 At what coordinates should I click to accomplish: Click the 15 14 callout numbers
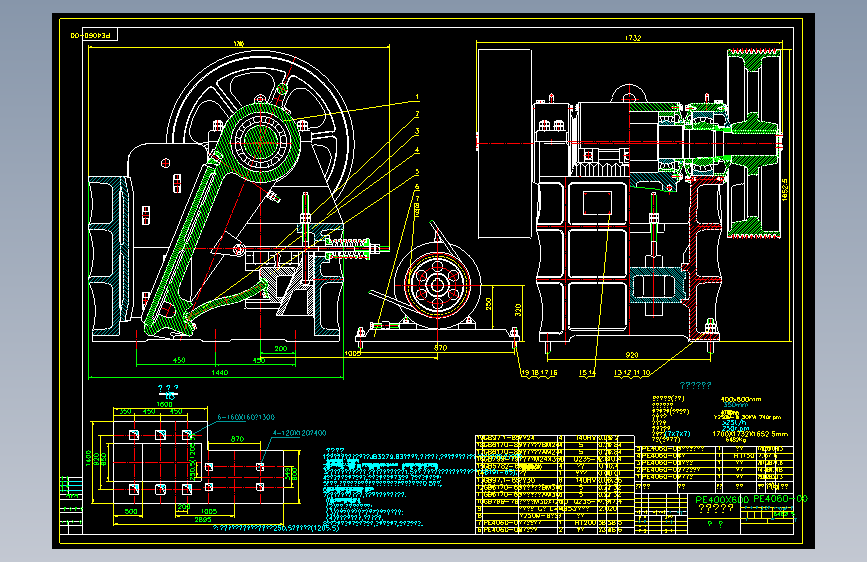pyautogui.click(x=587, y=373)
